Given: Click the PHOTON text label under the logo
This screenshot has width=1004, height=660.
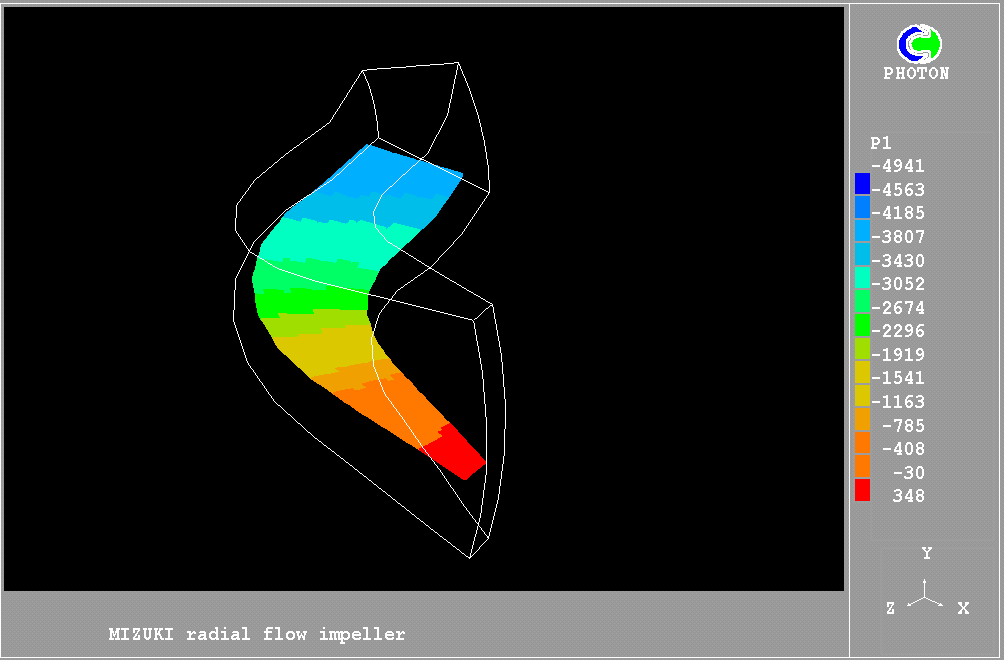Looking at the screenshot, I should (x=916, y=74).
